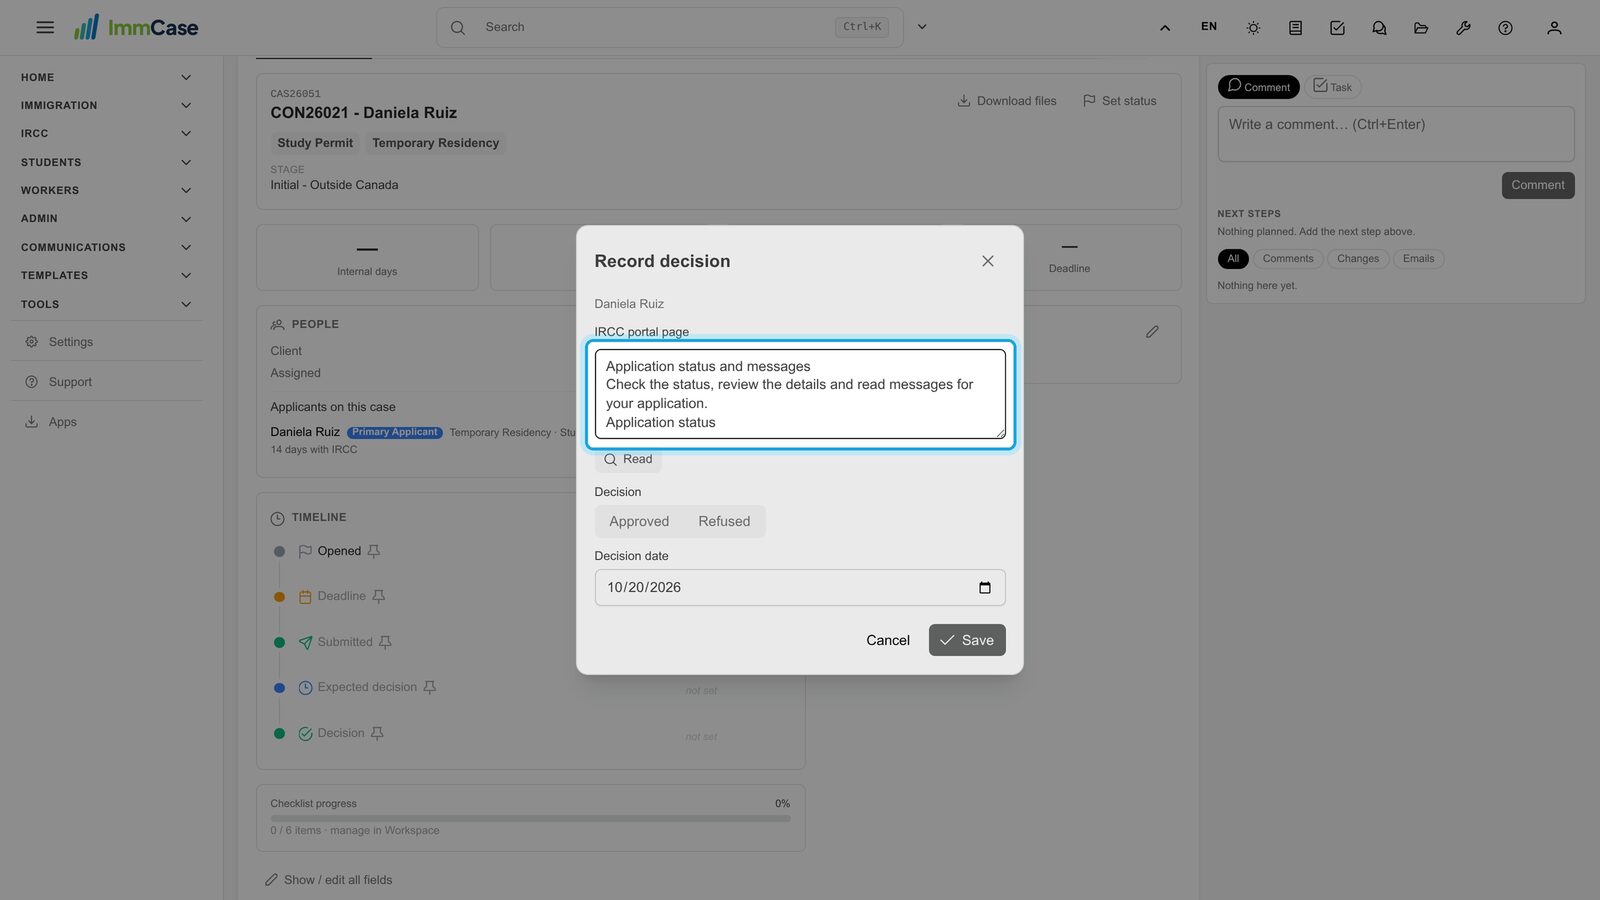Open Settings in the sidebar
The image size is (1600, 900).
[x=107, y=342]
